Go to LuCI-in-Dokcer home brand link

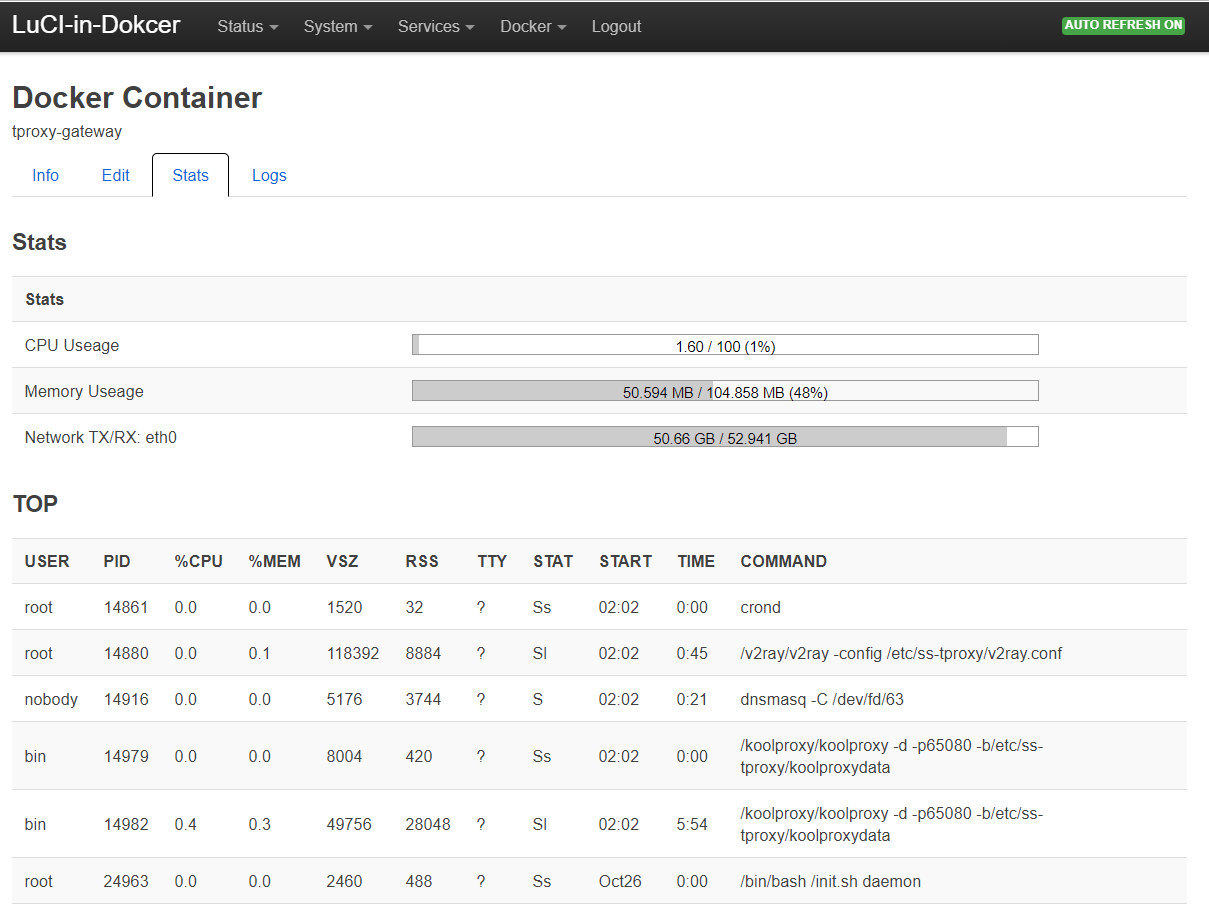tap(96, 25)
